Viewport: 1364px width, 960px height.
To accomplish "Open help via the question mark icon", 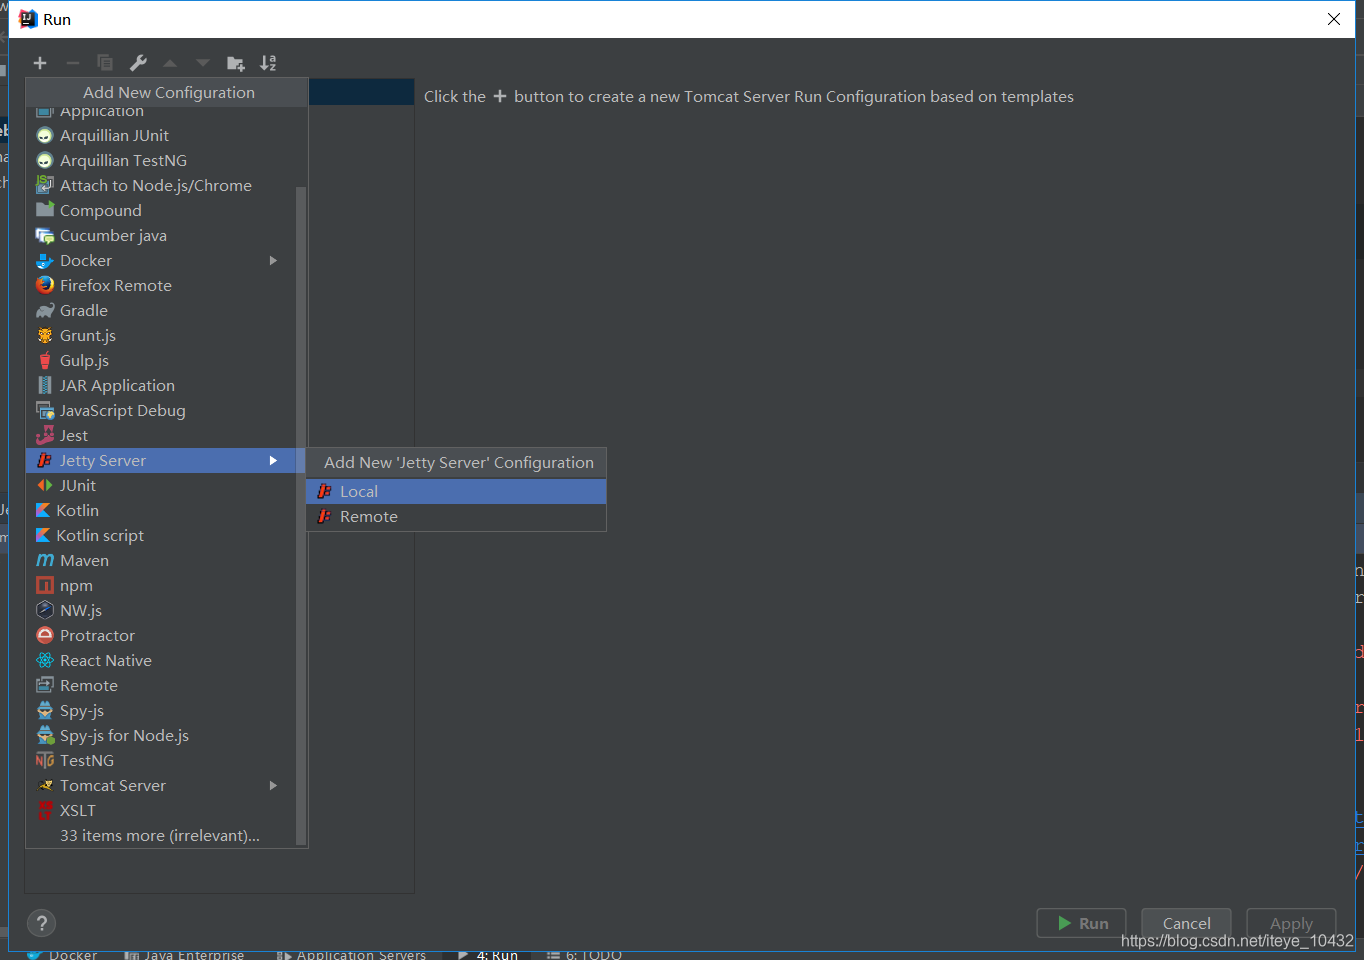I will pyautogui.click(x=41, y=923).
